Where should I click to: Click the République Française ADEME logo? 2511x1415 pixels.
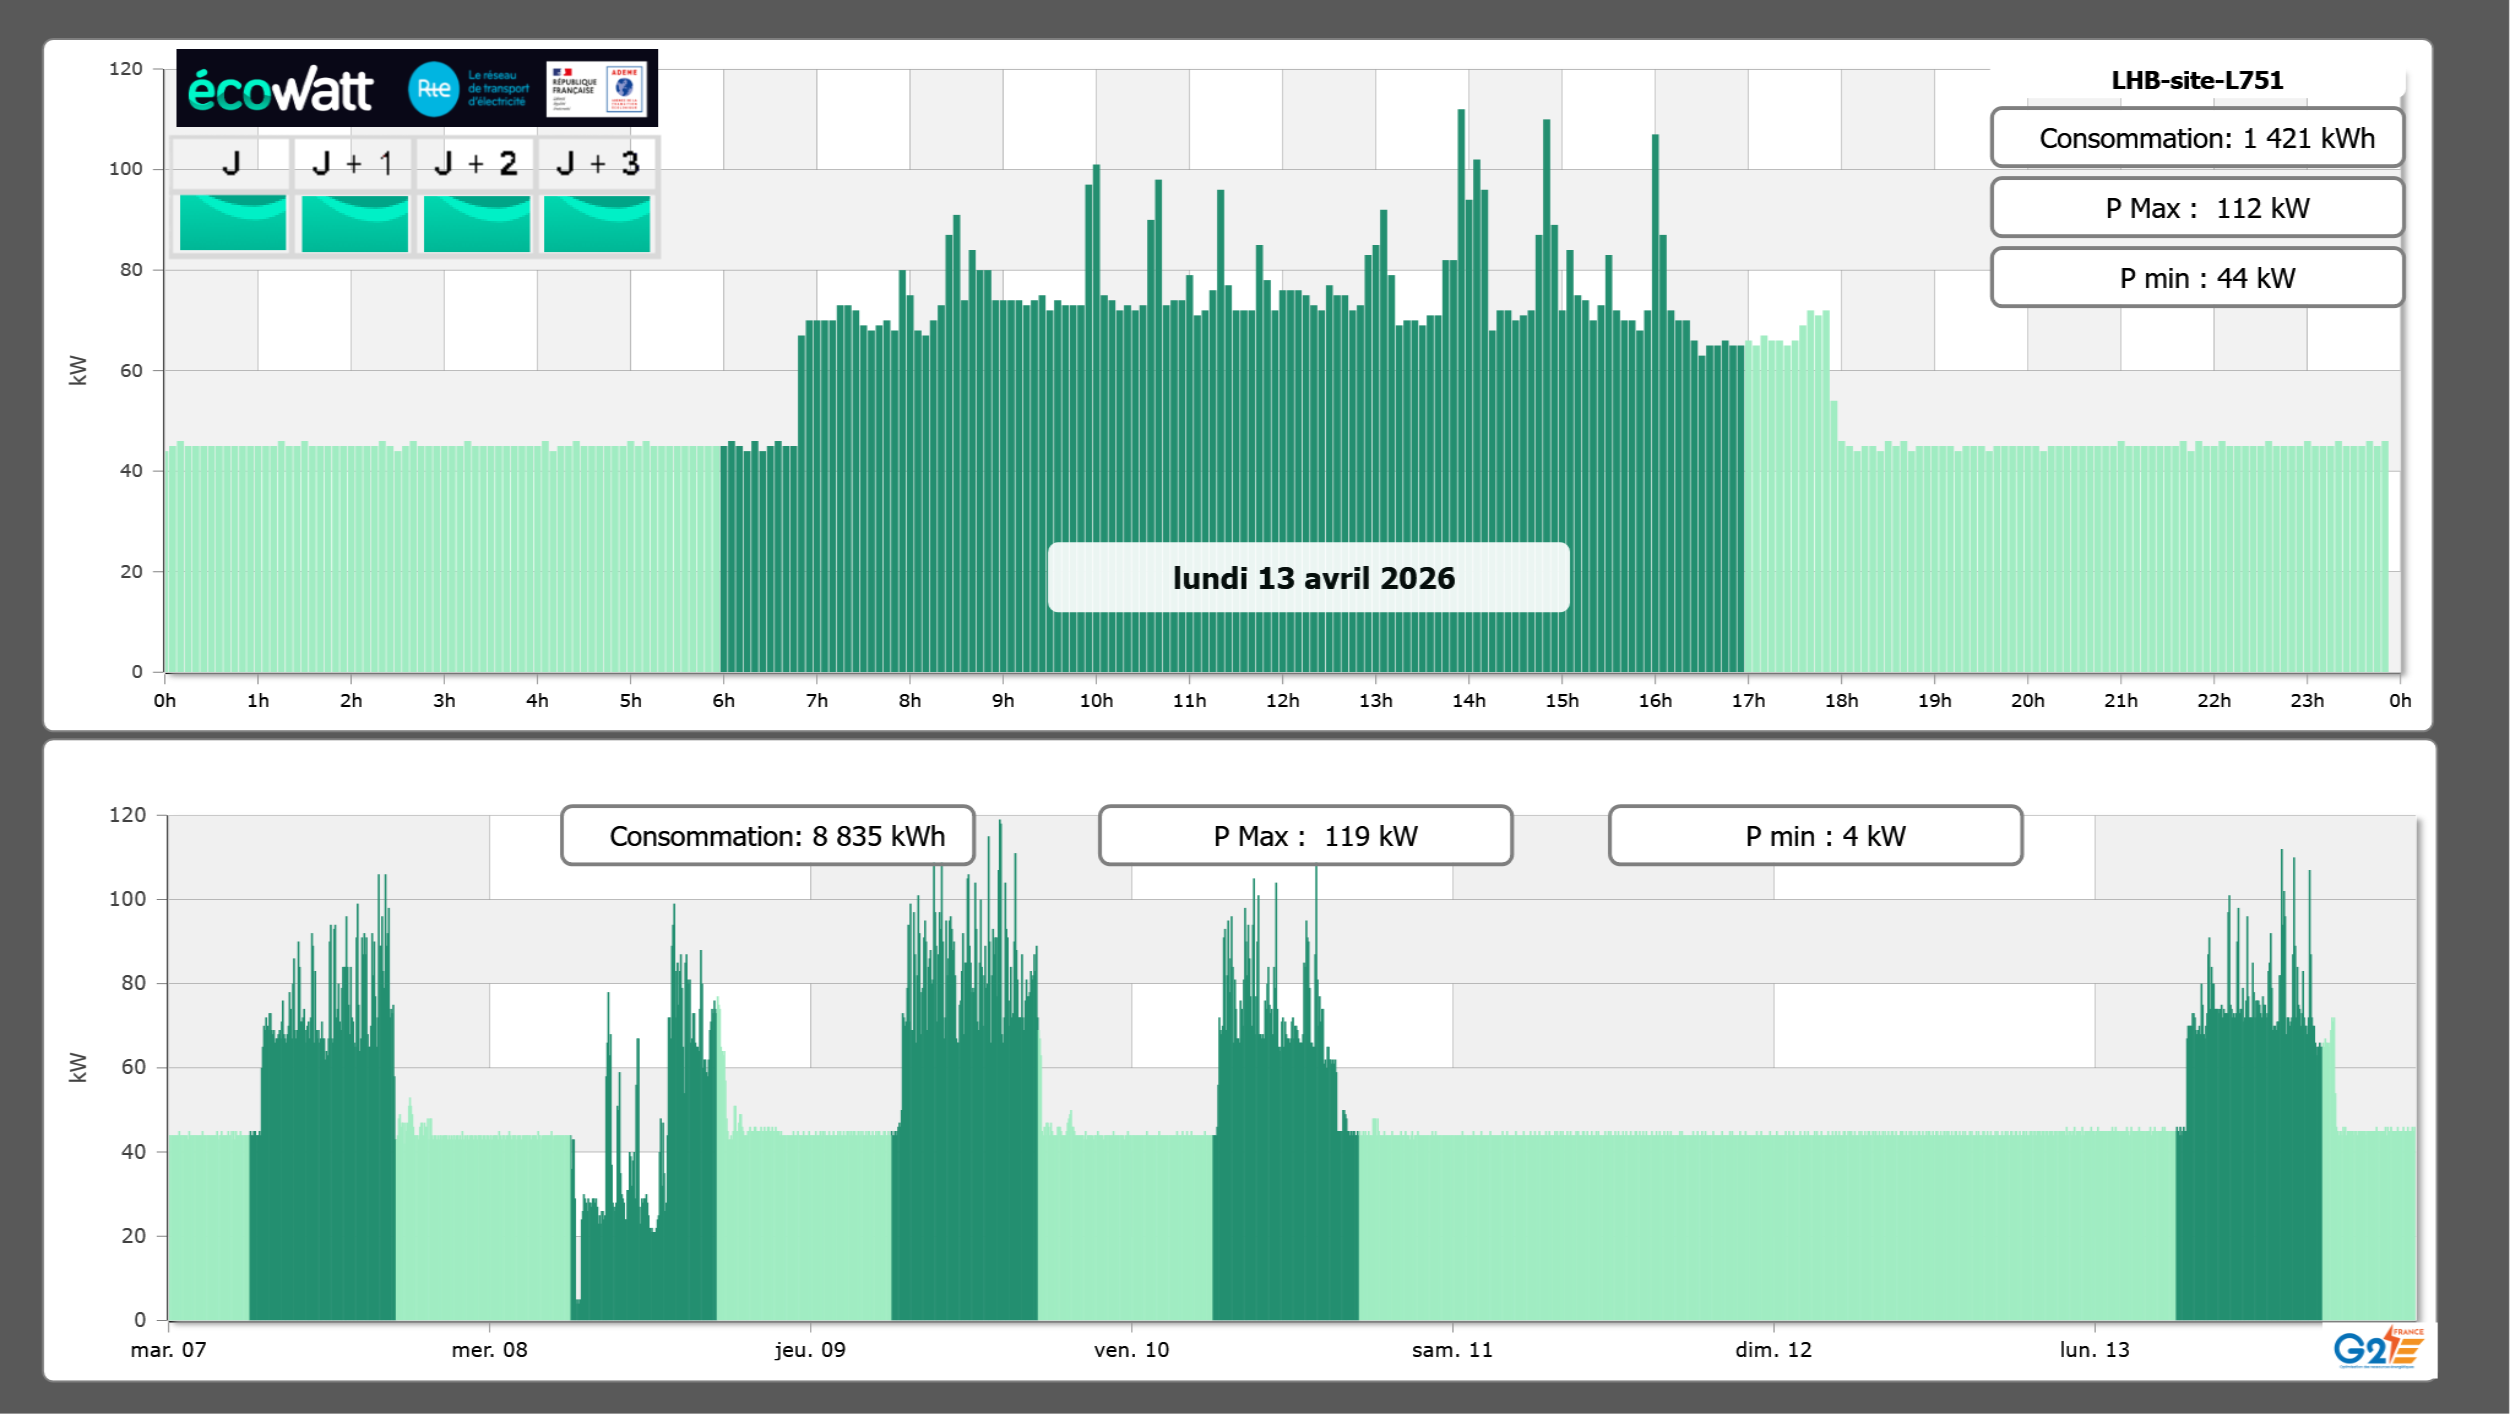pos(596,89)
